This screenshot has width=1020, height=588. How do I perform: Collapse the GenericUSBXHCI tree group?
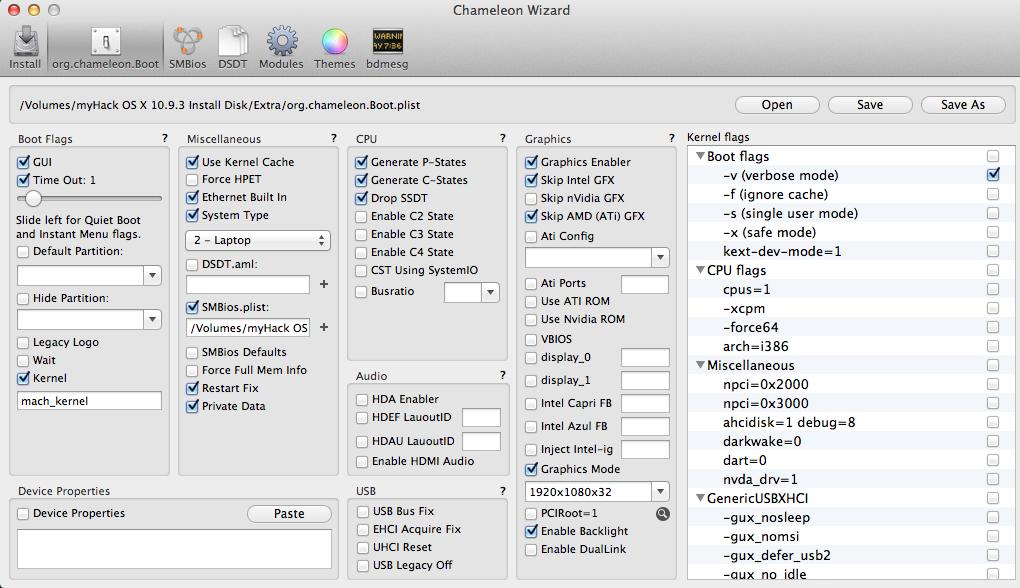[700, 498]
